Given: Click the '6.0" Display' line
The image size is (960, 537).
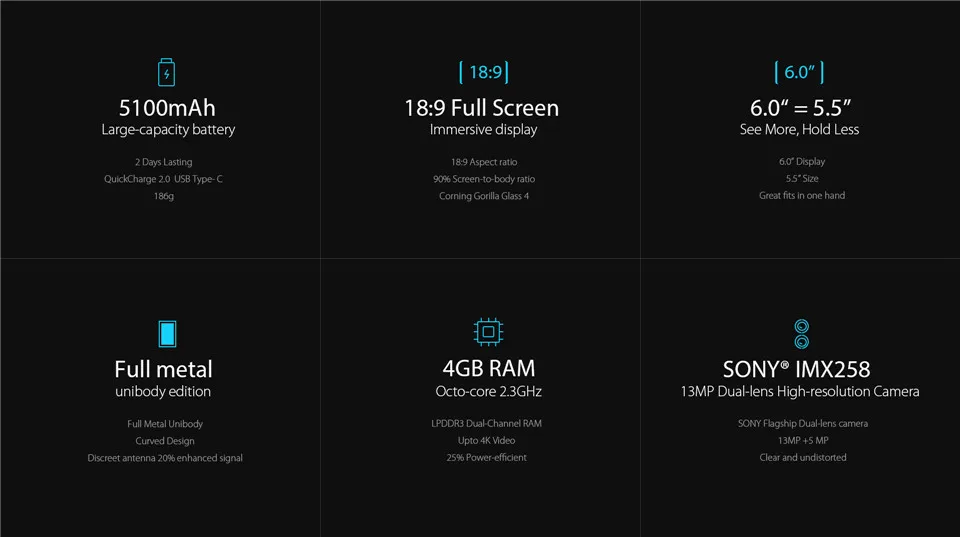Looking at the screenshot, I should tap(802, 161).
